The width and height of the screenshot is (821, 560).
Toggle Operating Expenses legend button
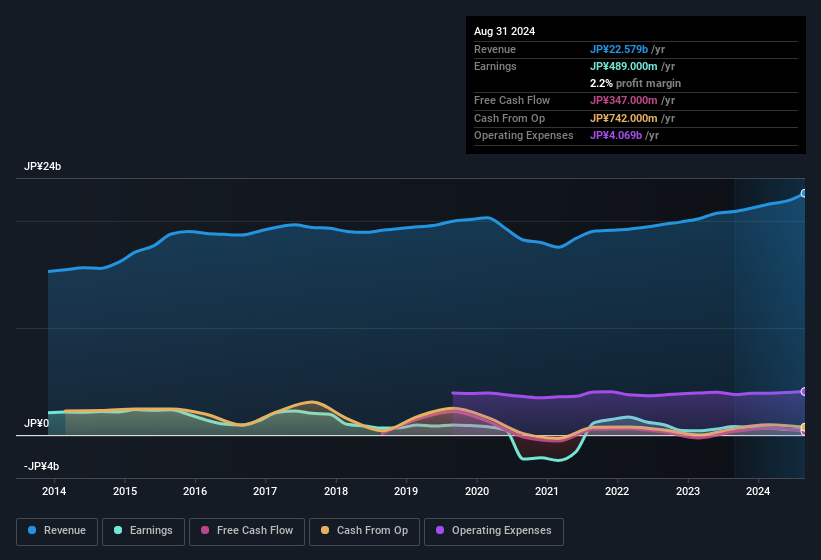[493, 531]
